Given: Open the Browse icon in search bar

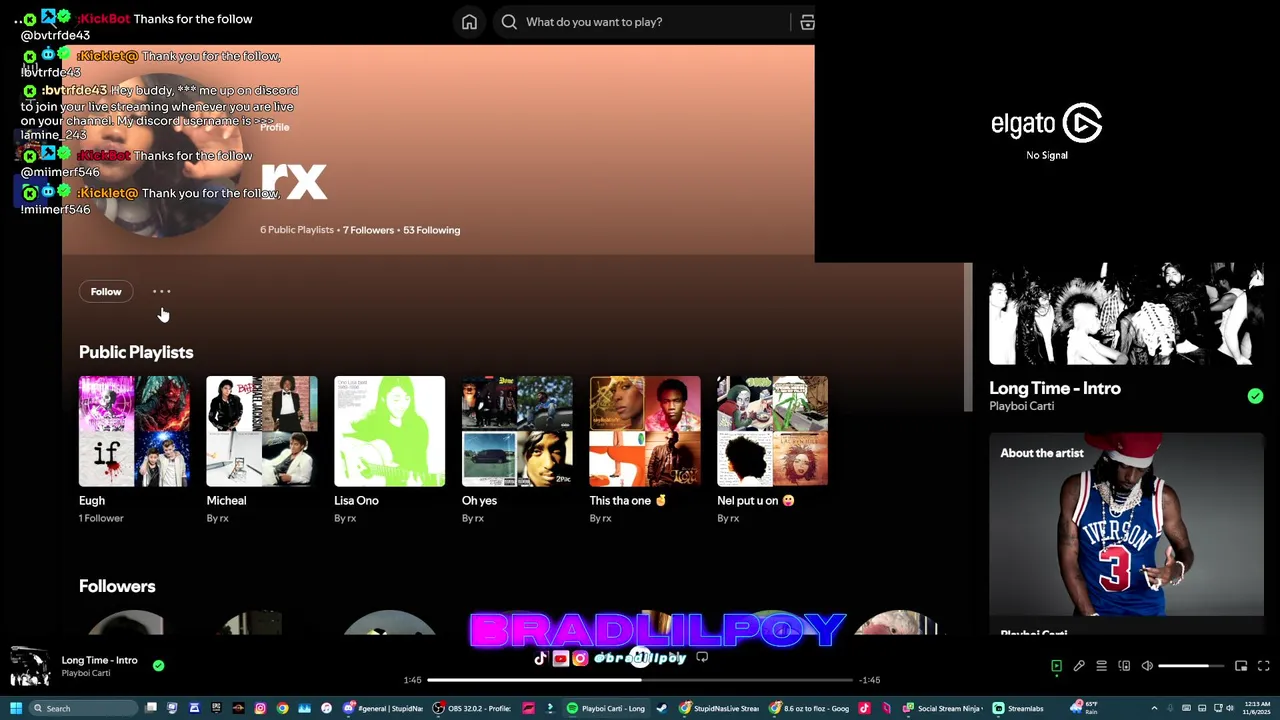Looking at the screenshot, I should point(807,22).
